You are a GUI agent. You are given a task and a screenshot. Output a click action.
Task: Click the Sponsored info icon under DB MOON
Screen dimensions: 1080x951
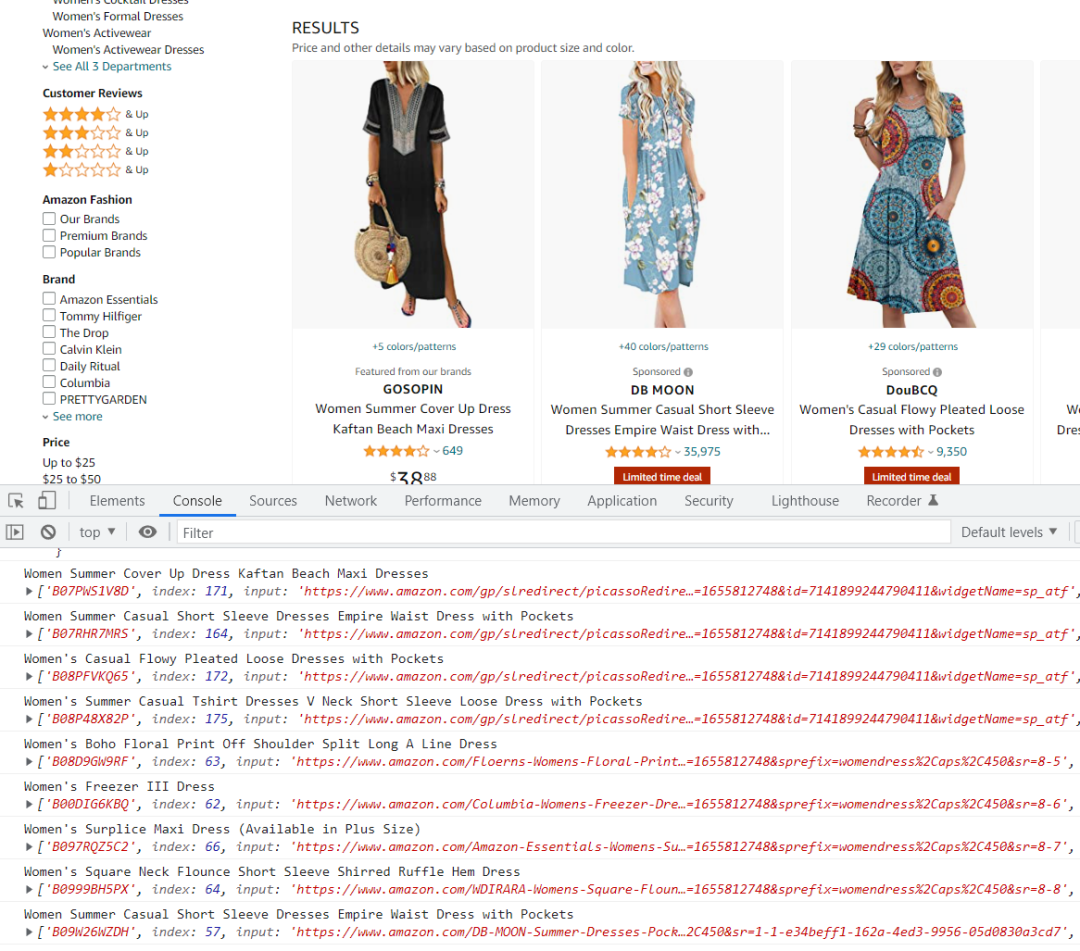[x=688, y=372]
